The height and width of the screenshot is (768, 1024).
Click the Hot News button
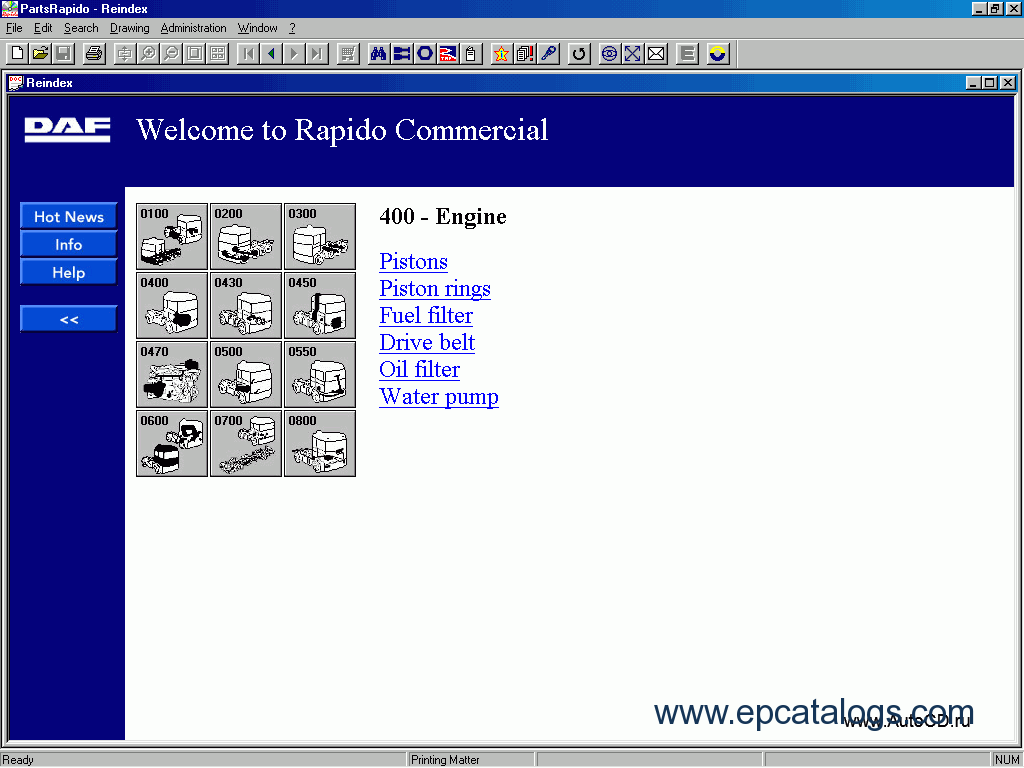(x=69, y=216)
